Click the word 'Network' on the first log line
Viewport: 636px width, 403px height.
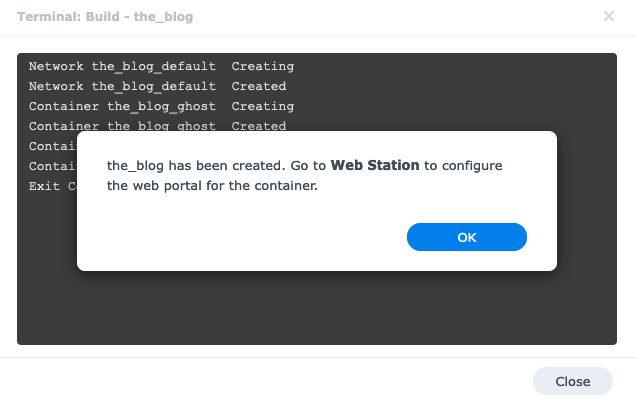56,66
